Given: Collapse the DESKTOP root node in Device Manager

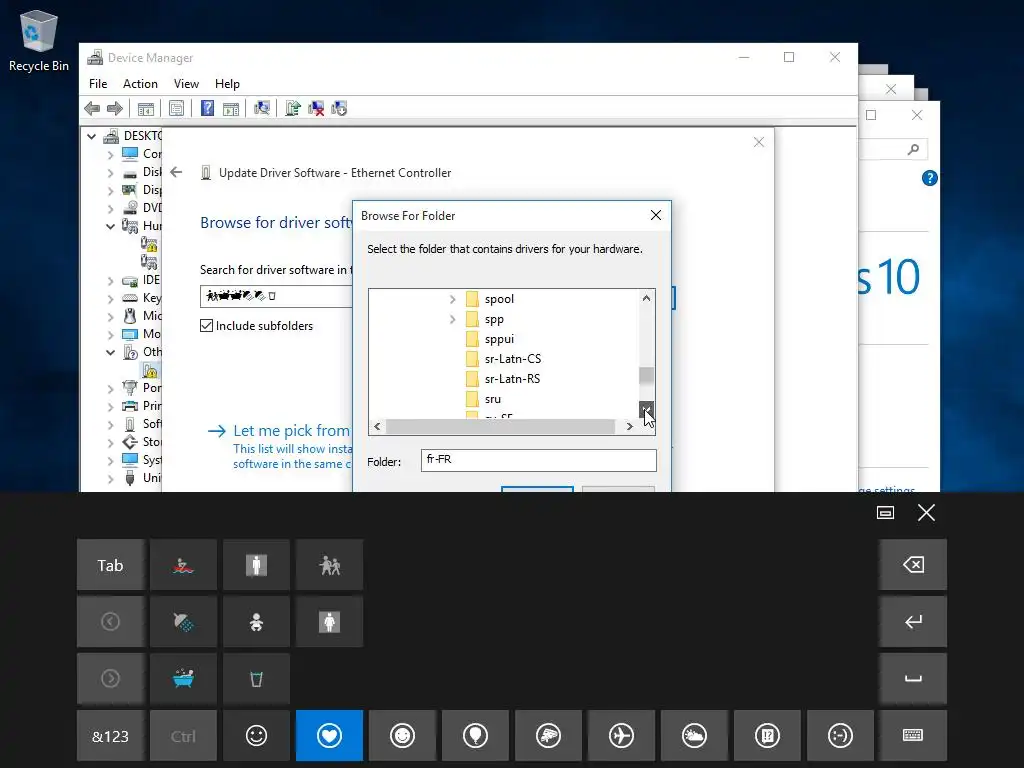Looking at the screenshot, I should (x=91, y=136).
